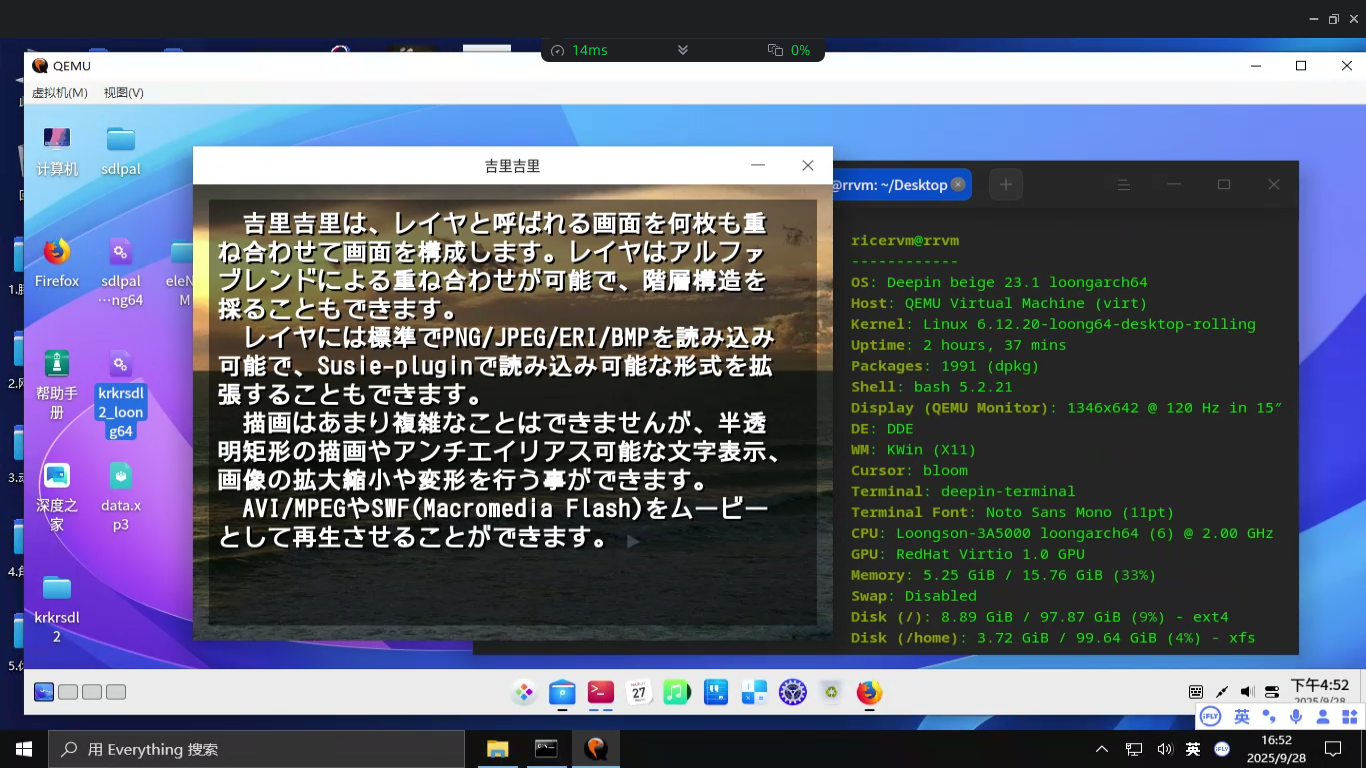
Task: Open the file manager from the Deepin dock
Action: click(x=562, y=692)
